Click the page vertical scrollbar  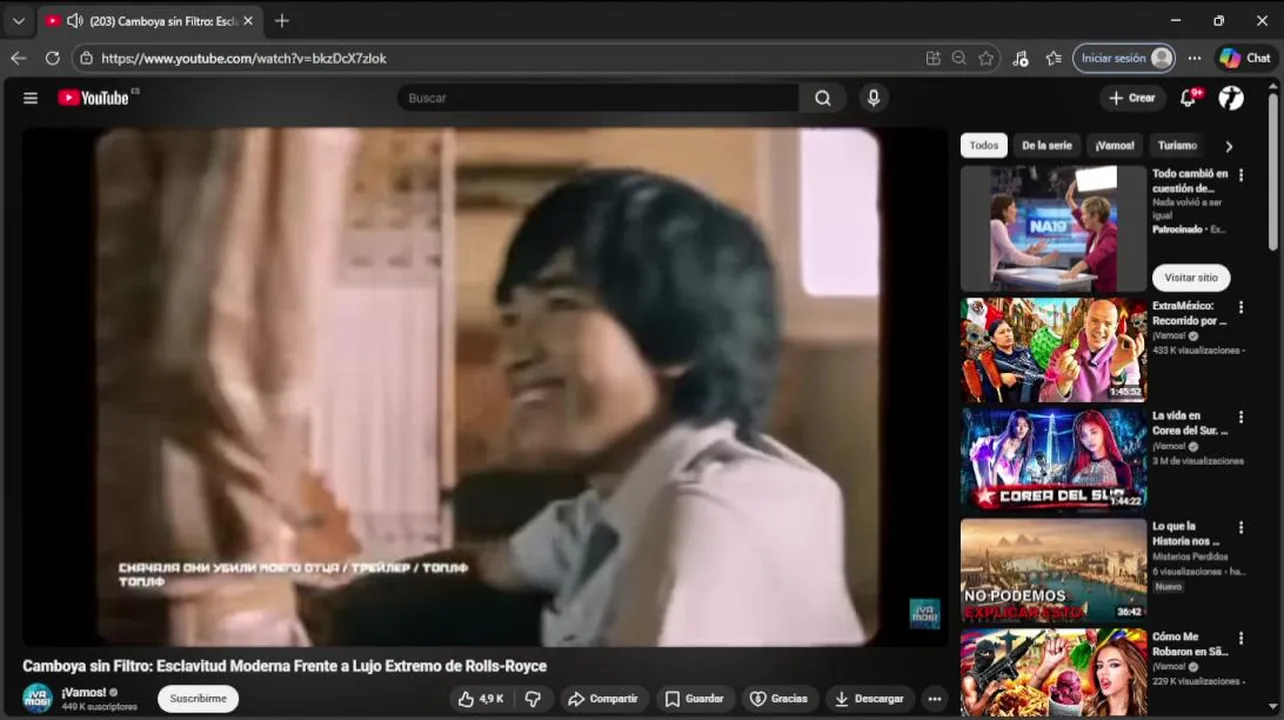pyautogui.click(x=1273, y=170)
